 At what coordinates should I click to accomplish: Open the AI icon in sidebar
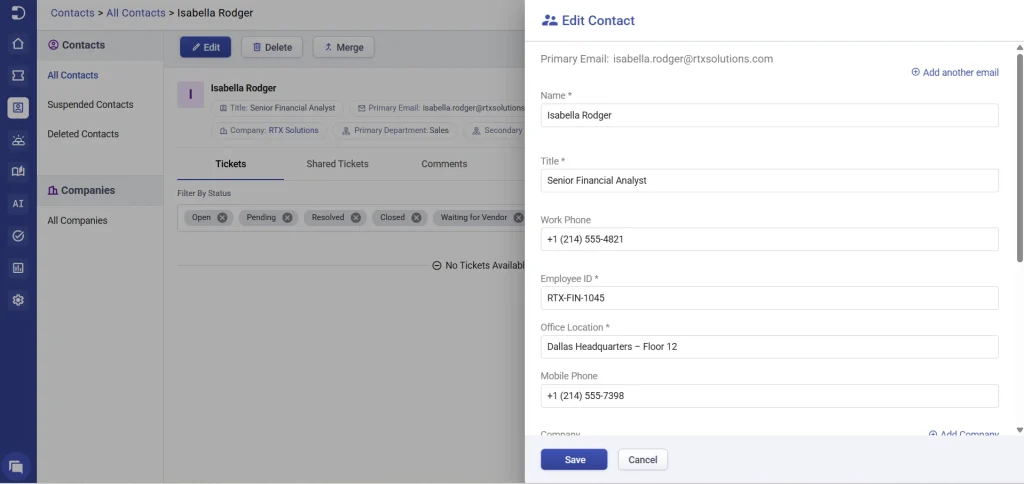coord(18,204)
